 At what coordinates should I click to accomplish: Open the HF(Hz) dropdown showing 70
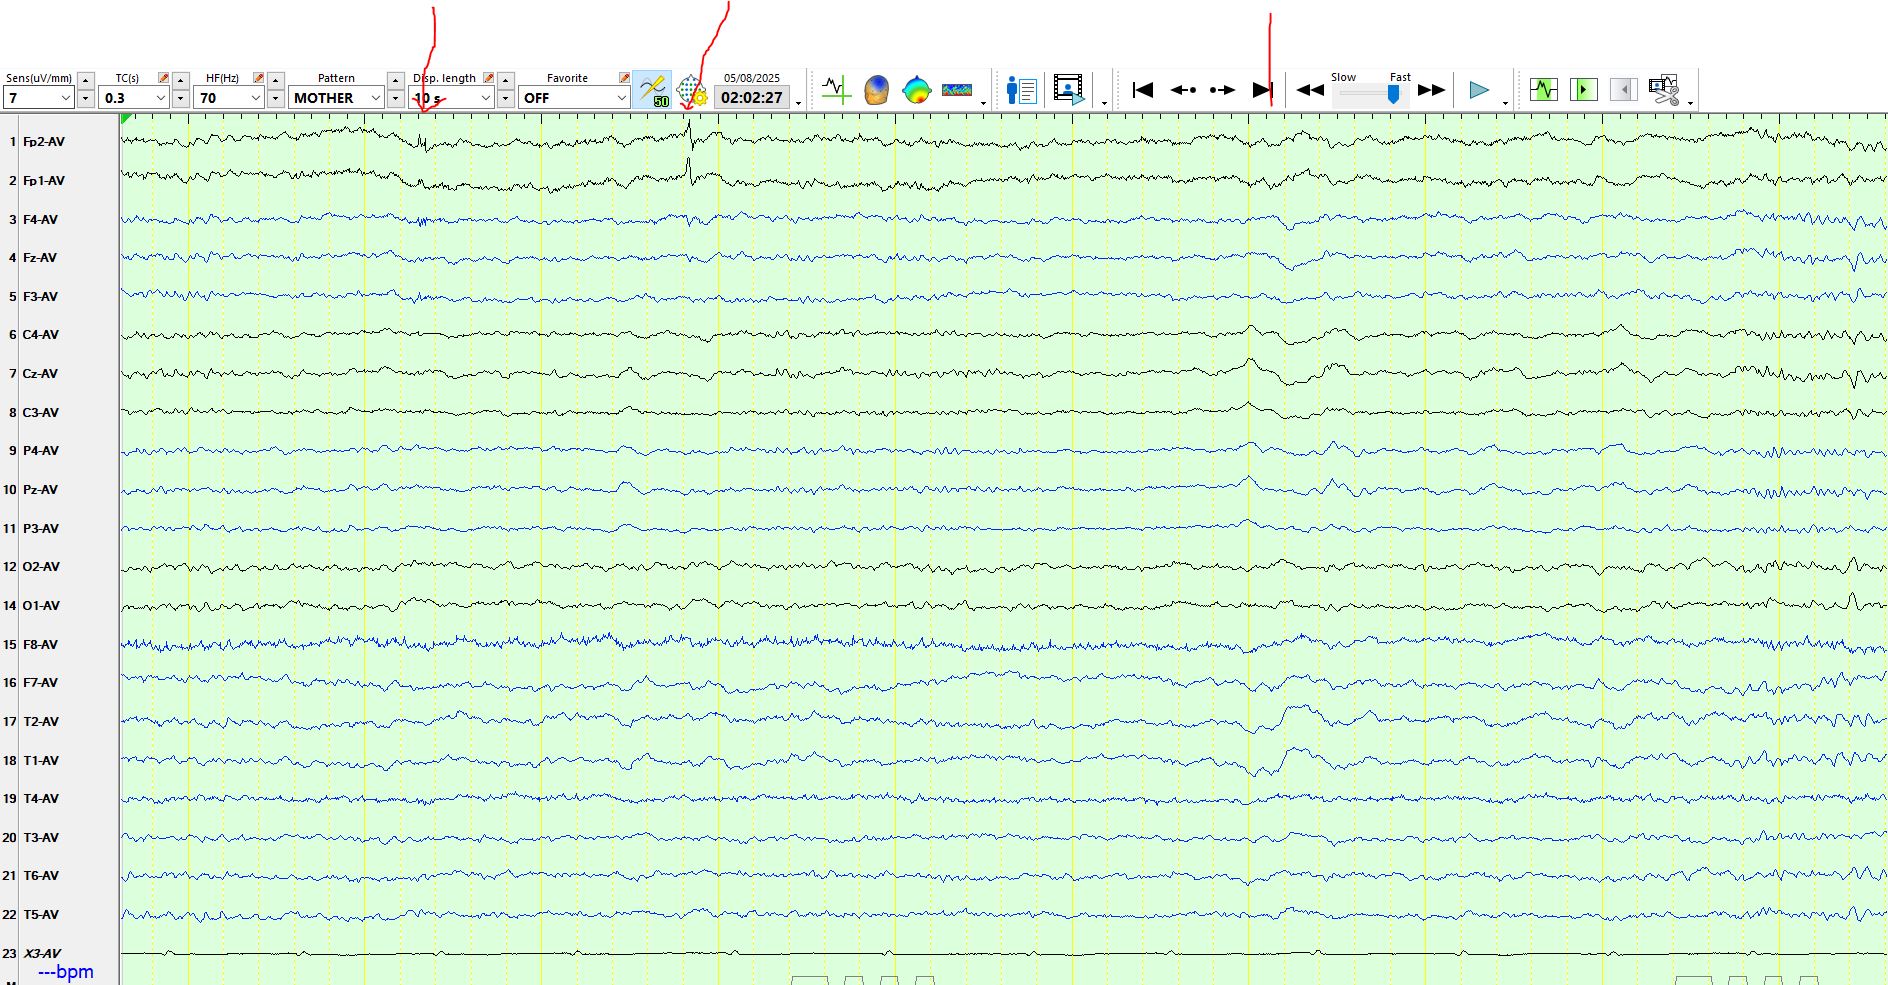pos(228,98)
